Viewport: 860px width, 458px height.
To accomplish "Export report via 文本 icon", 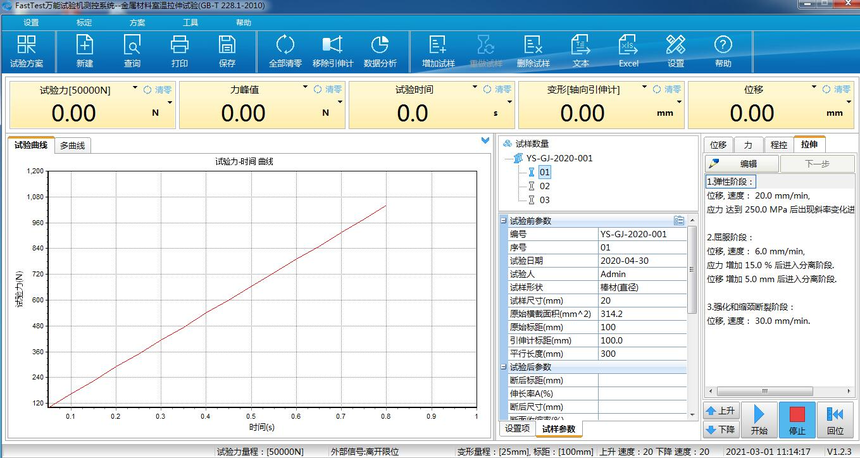I will click(581, 51).
